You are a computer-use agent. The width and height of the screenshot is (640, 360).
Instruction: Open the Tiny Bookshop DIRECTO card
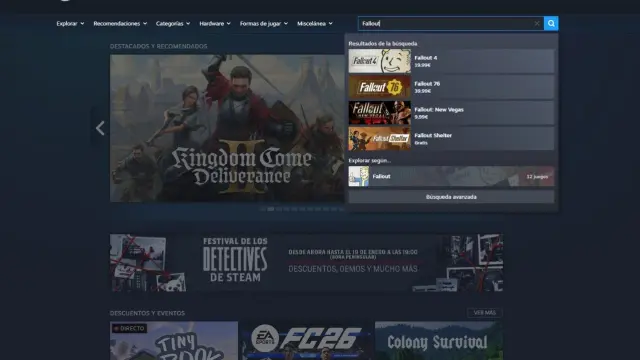pos(174,341)
